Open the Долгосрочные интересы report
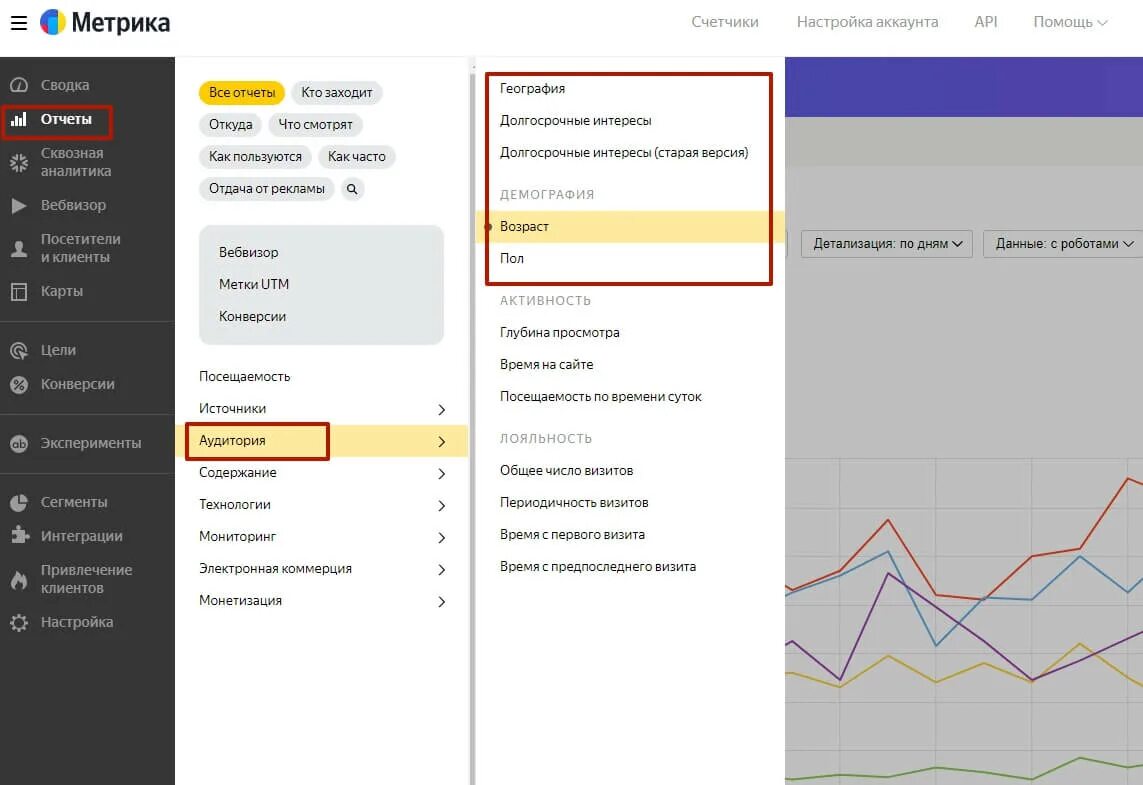The width and height of the screenshot is (1143, 785). point(575,120)
